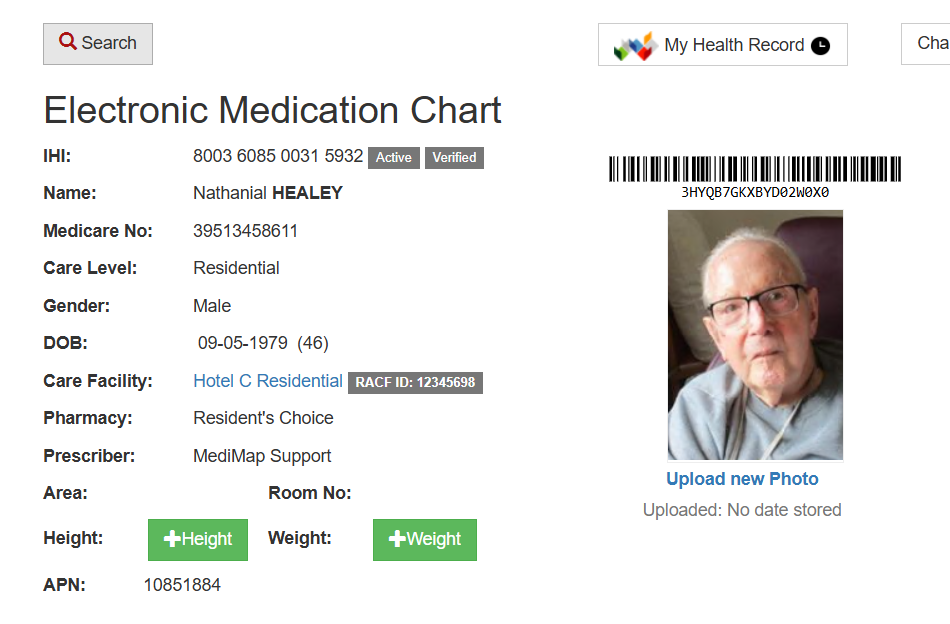
Task: Click the patient barcode image
Action: [755, 169]
